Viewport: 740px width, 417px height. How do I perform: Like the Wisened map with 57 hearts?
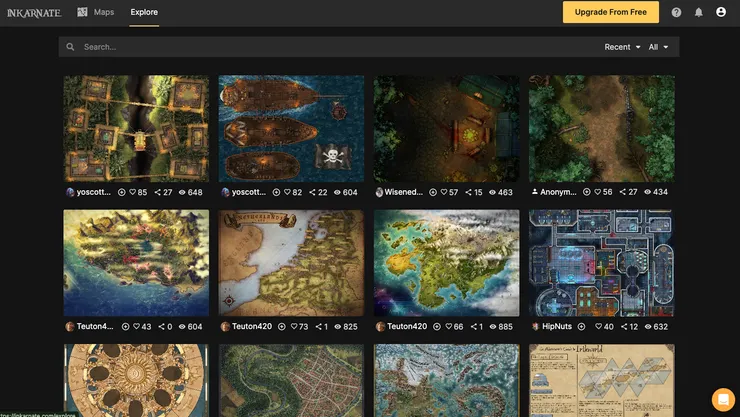(444, 192)
